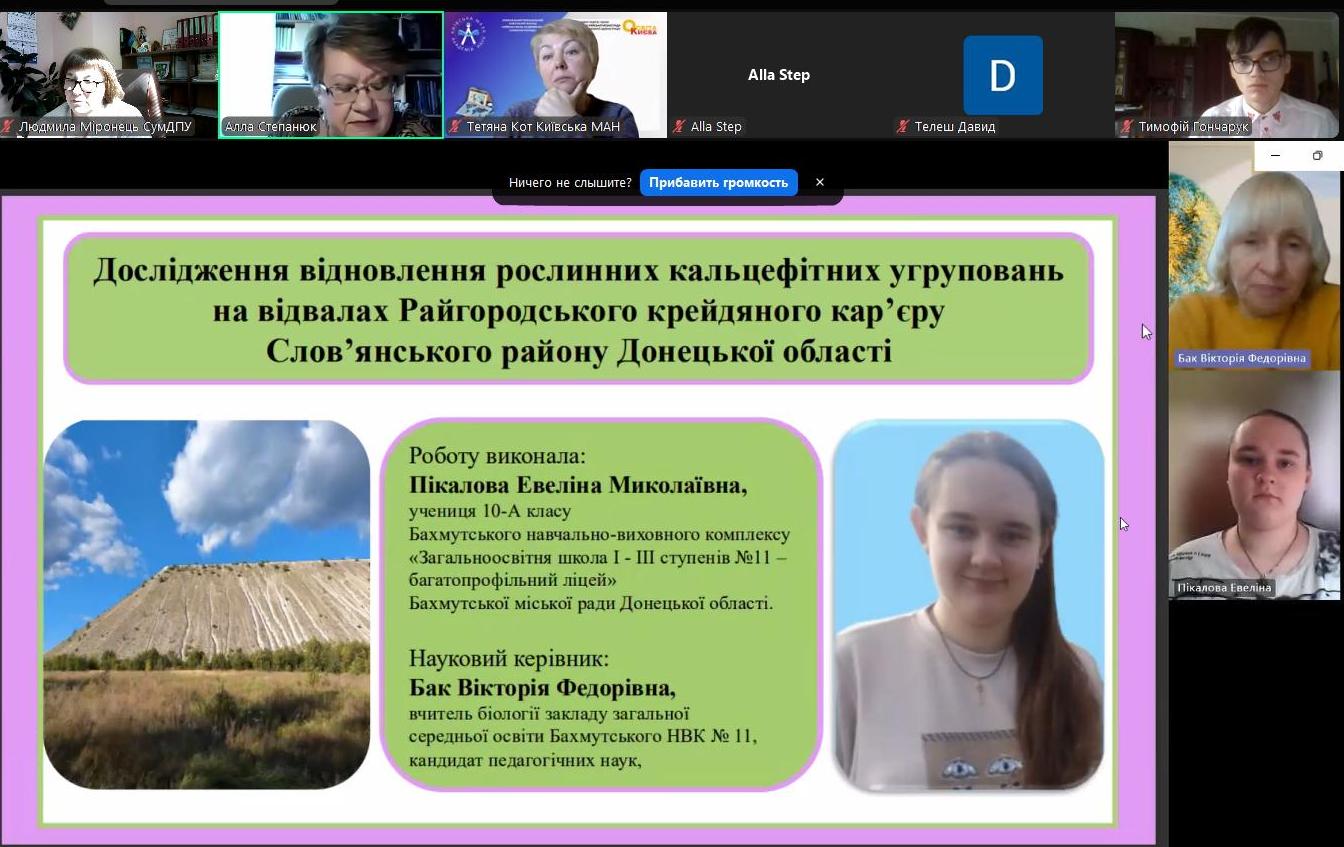Close the Ничего не слышите notification
The height and width of the screenshot is (847, 1344).
819,182
